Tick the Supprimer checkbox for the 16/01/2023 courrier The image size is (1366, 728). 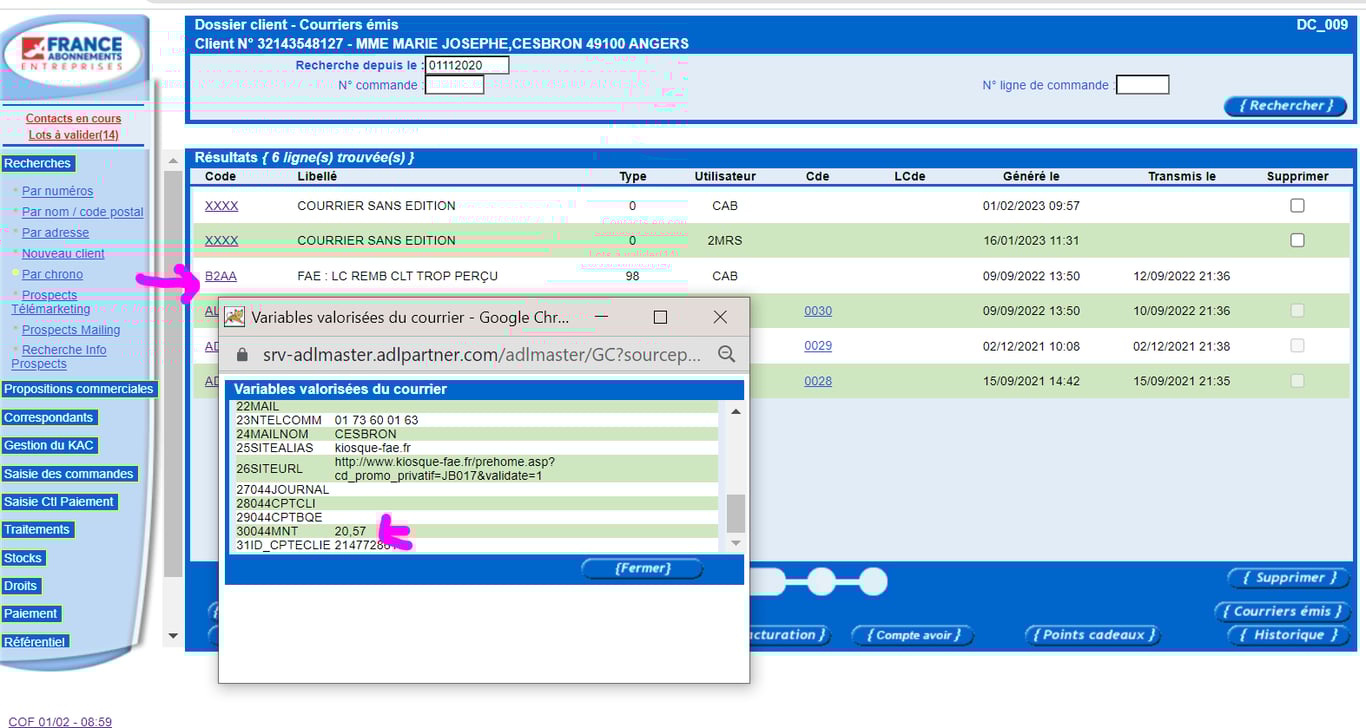click(1297, 240)
